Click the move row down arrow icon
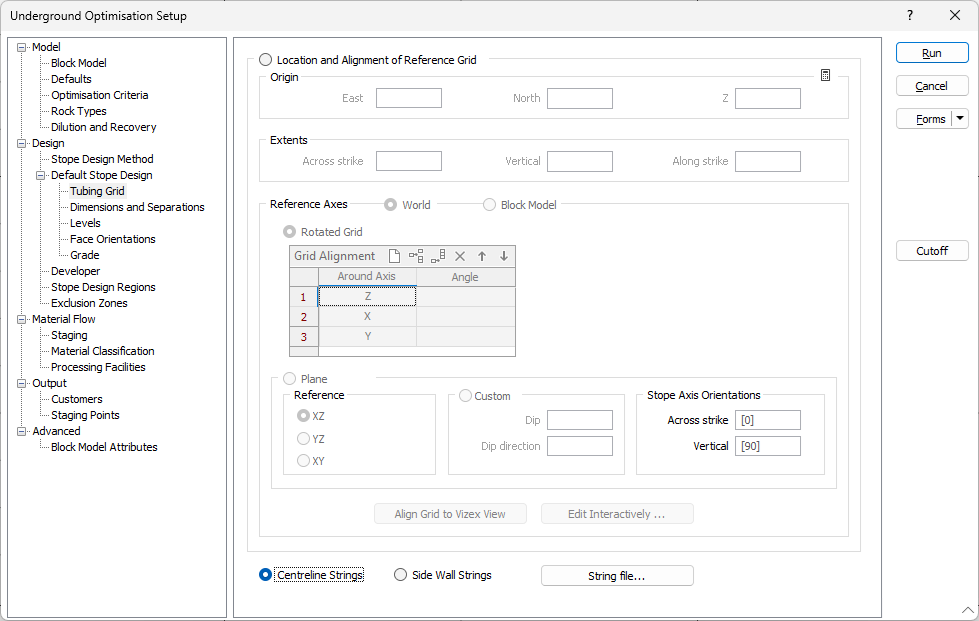Screen dimensions: 979x621 [x=504, y=256]
